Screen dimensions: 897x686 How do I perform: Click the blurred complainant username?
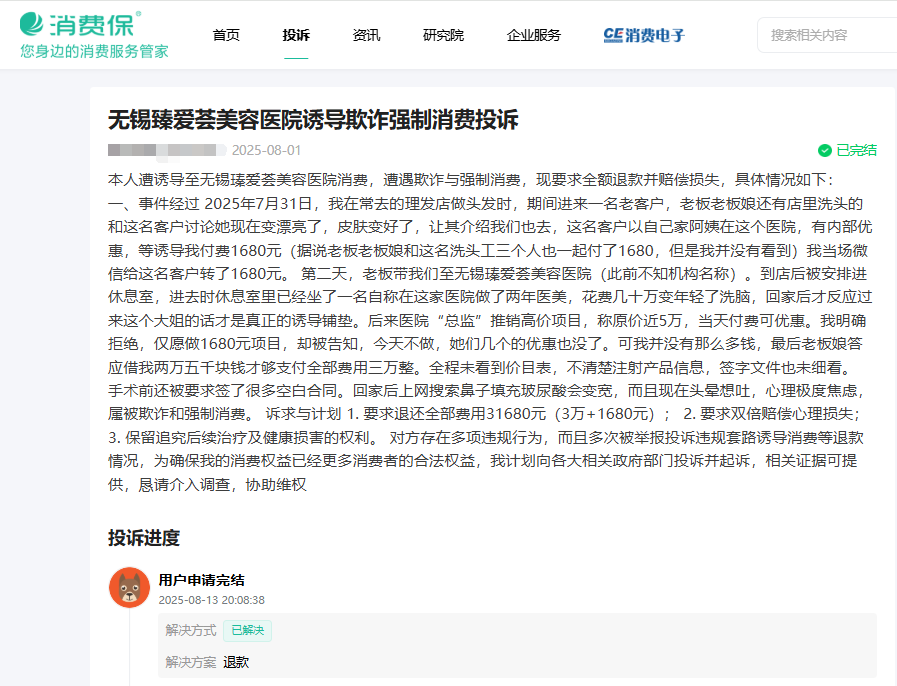tap(166, 150)
